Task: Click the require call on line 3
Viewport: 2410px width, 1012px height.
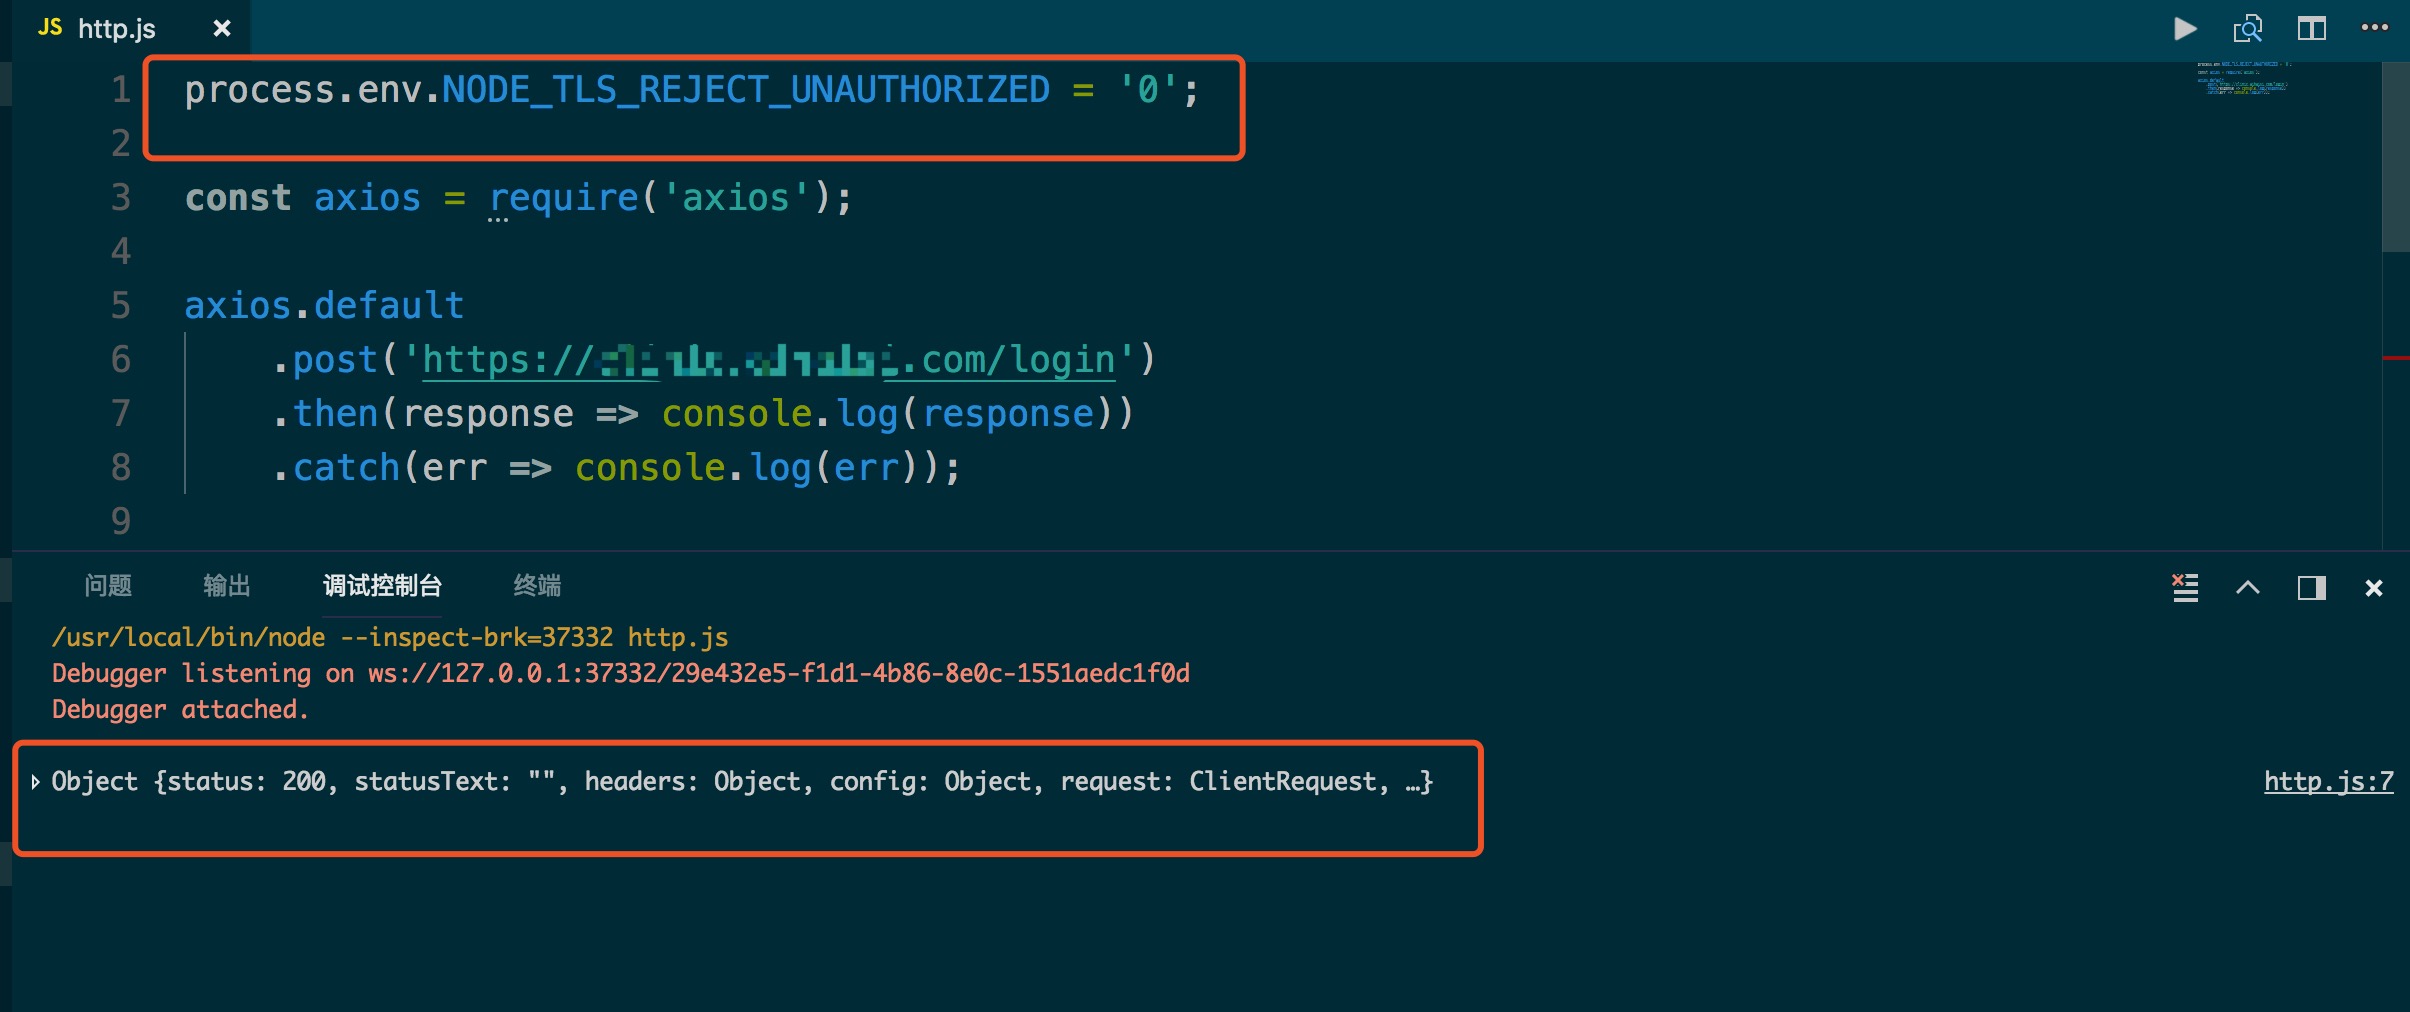Action: pyautogui.click(x=564, y=198)
